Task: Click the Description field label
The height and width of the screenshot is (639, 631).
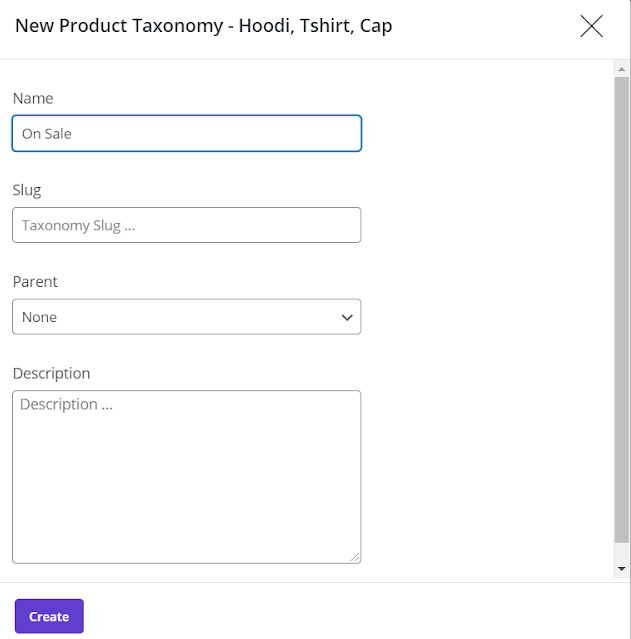Action: tap(51, 373)
